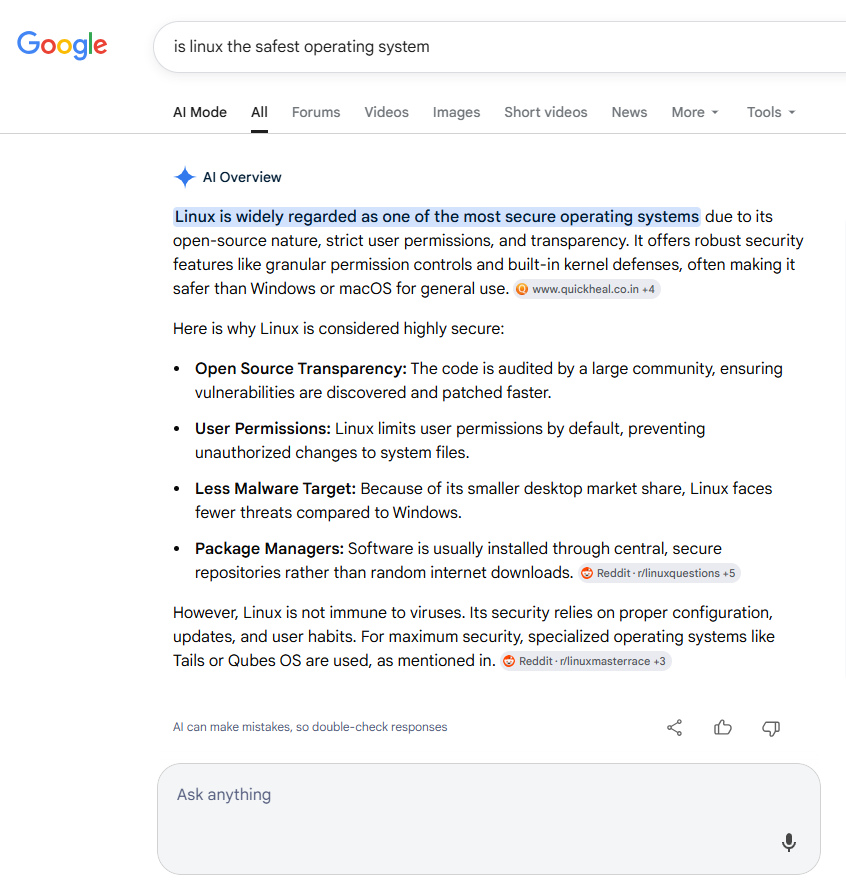Open the Tools dropdown

pyautogui.click(x=771, y=112)
